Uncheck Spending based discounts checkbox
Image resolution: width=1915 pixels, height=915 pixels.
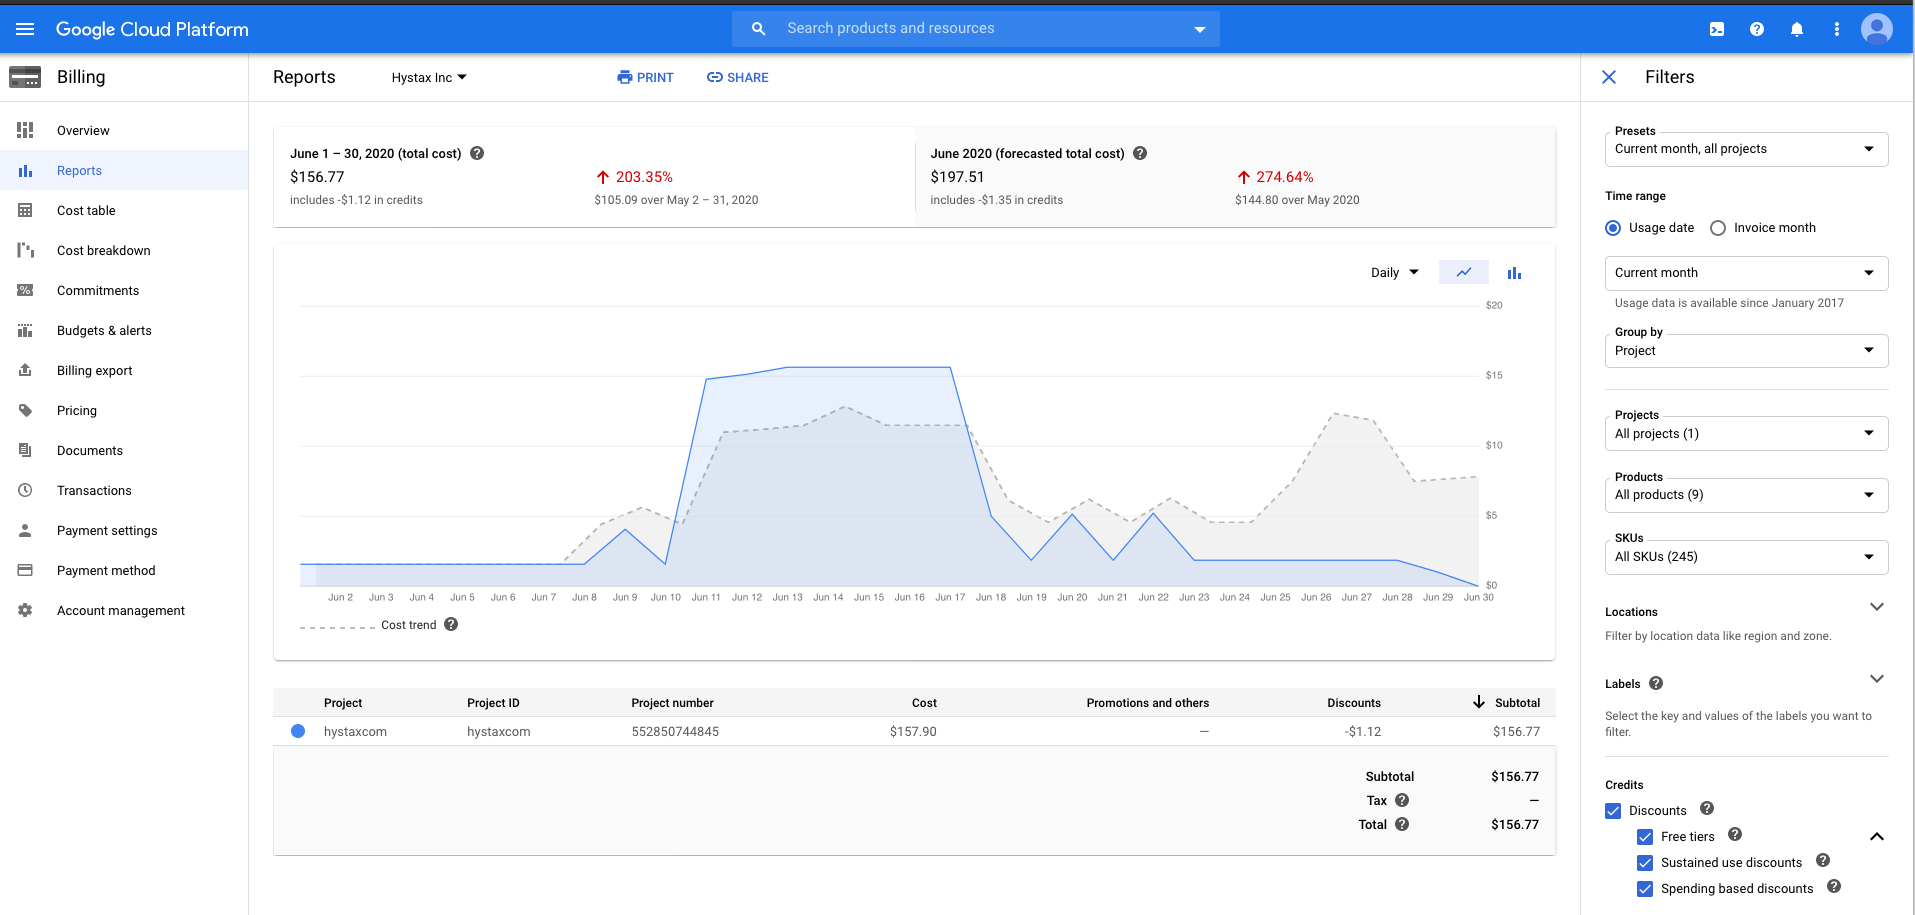coord(1645,889)
